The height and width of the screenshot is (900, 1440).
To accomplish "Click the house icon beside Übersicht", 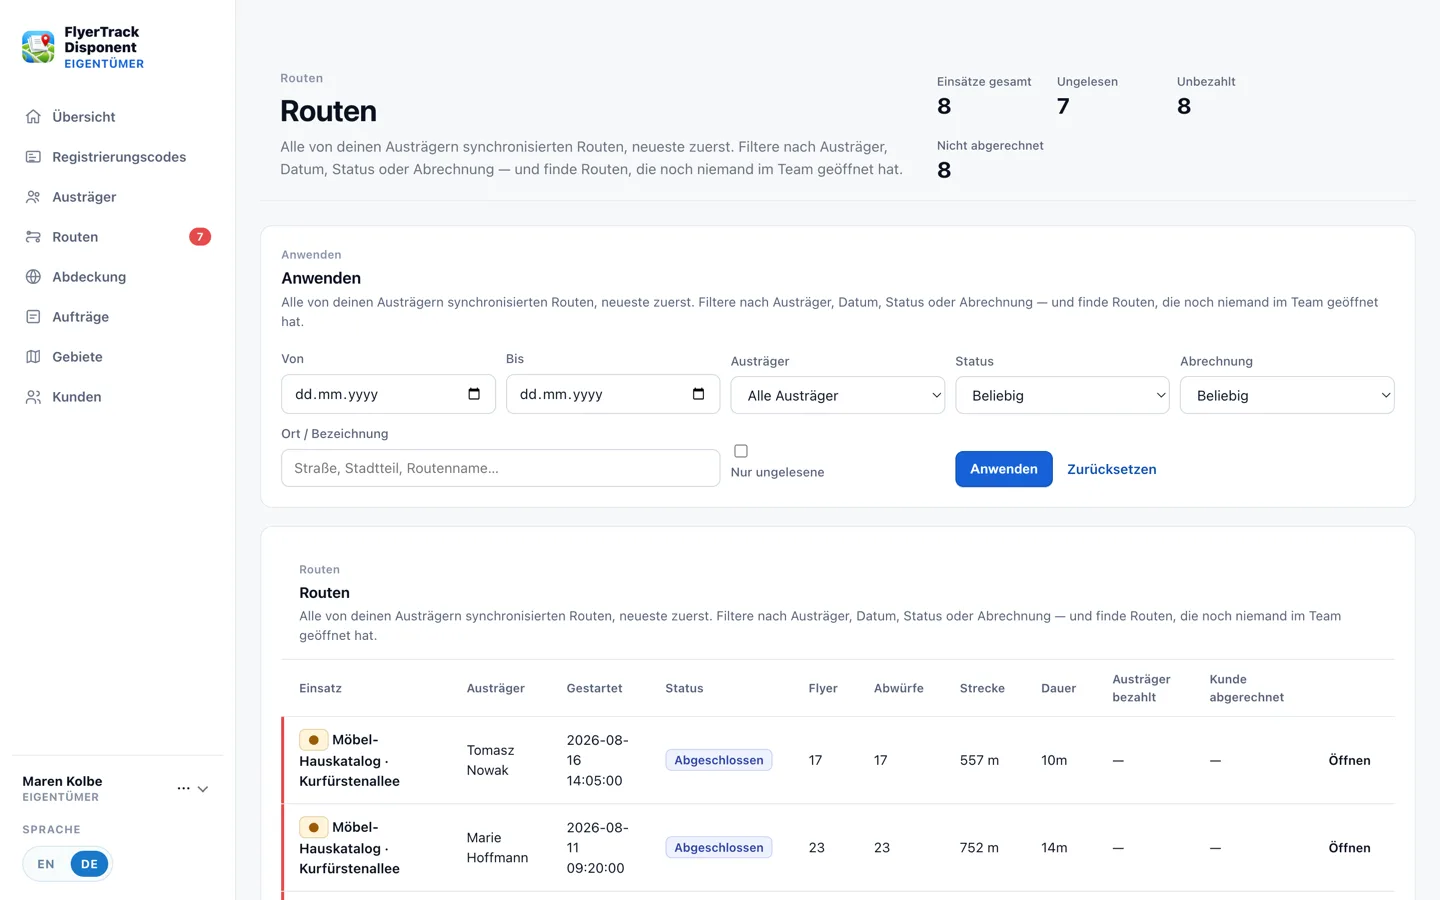I will pyautogui.click(x=33, y=117).
